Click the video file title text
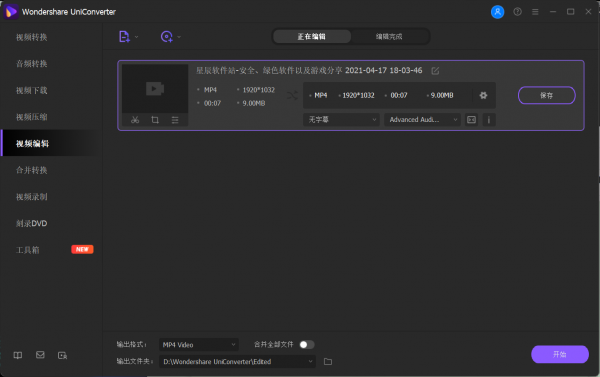This screenshot has width=600, height=377. 309,70
